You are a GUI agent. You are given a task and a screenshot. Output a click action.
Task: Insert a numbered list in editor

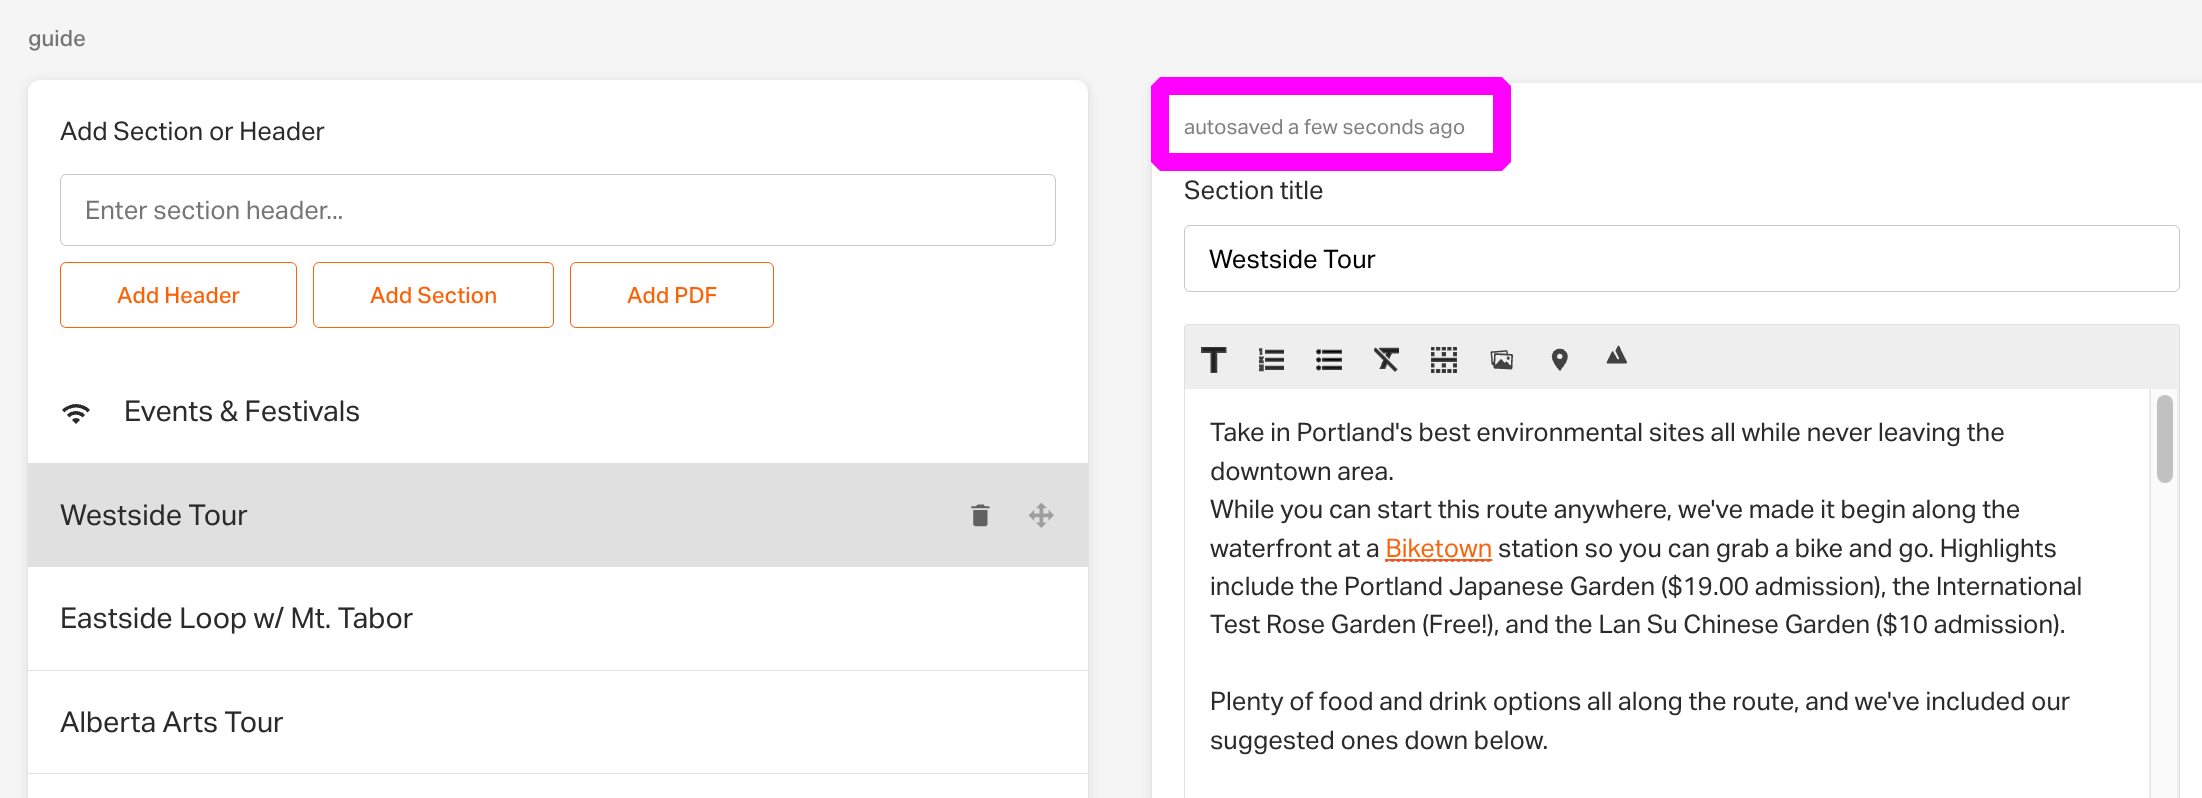(1271, 359)
